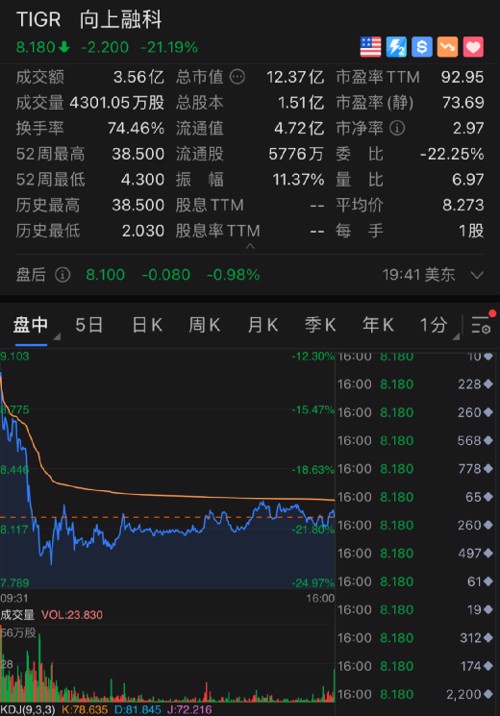Tap the KDJ(9,3,3) indicator label
This screenshot has width=500, height=716.
[x=27, y=710]
